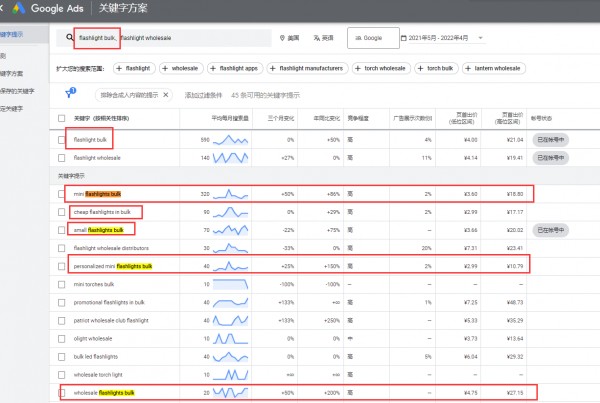Viewport: 600px width, 403px height.
Task: Check the mini torches bulk row checkbox
Action: point(61,284)
